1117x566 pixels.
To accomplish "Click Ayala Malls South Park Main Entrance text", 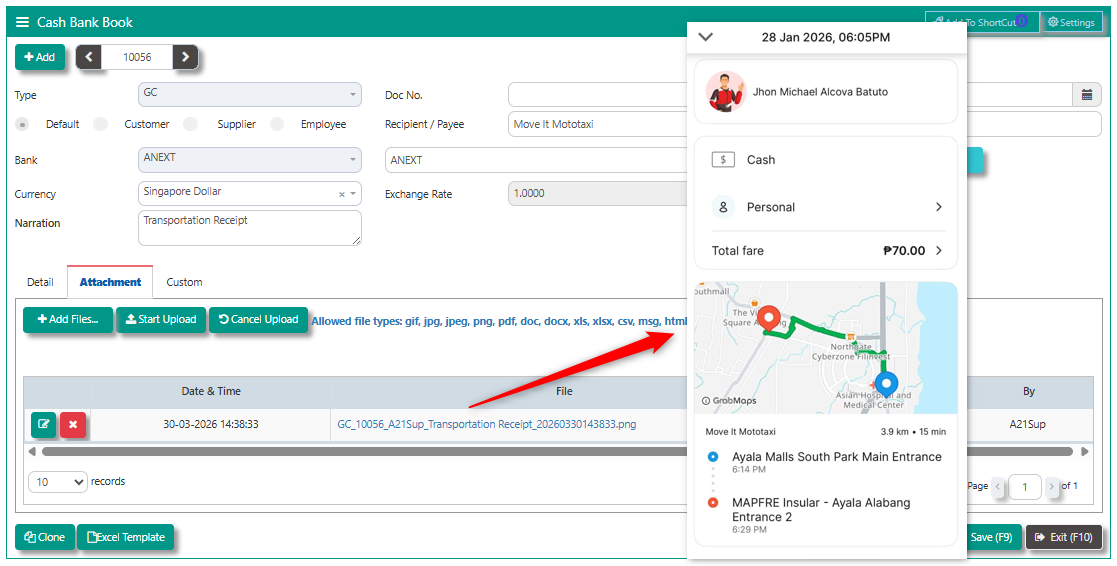I will (836, 457).
